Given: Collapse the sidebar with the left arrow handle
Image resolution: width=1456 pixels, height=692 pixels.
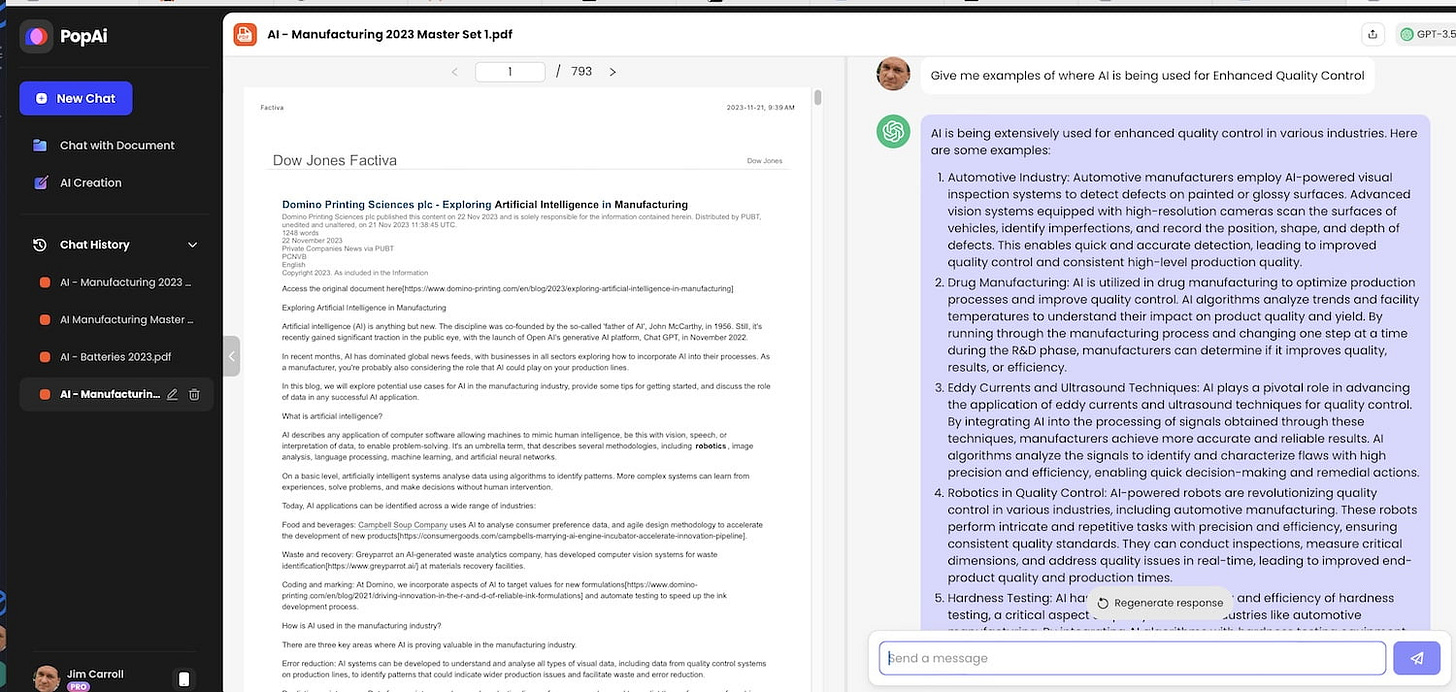Looking at the screenshot, I should click(231, 355).
